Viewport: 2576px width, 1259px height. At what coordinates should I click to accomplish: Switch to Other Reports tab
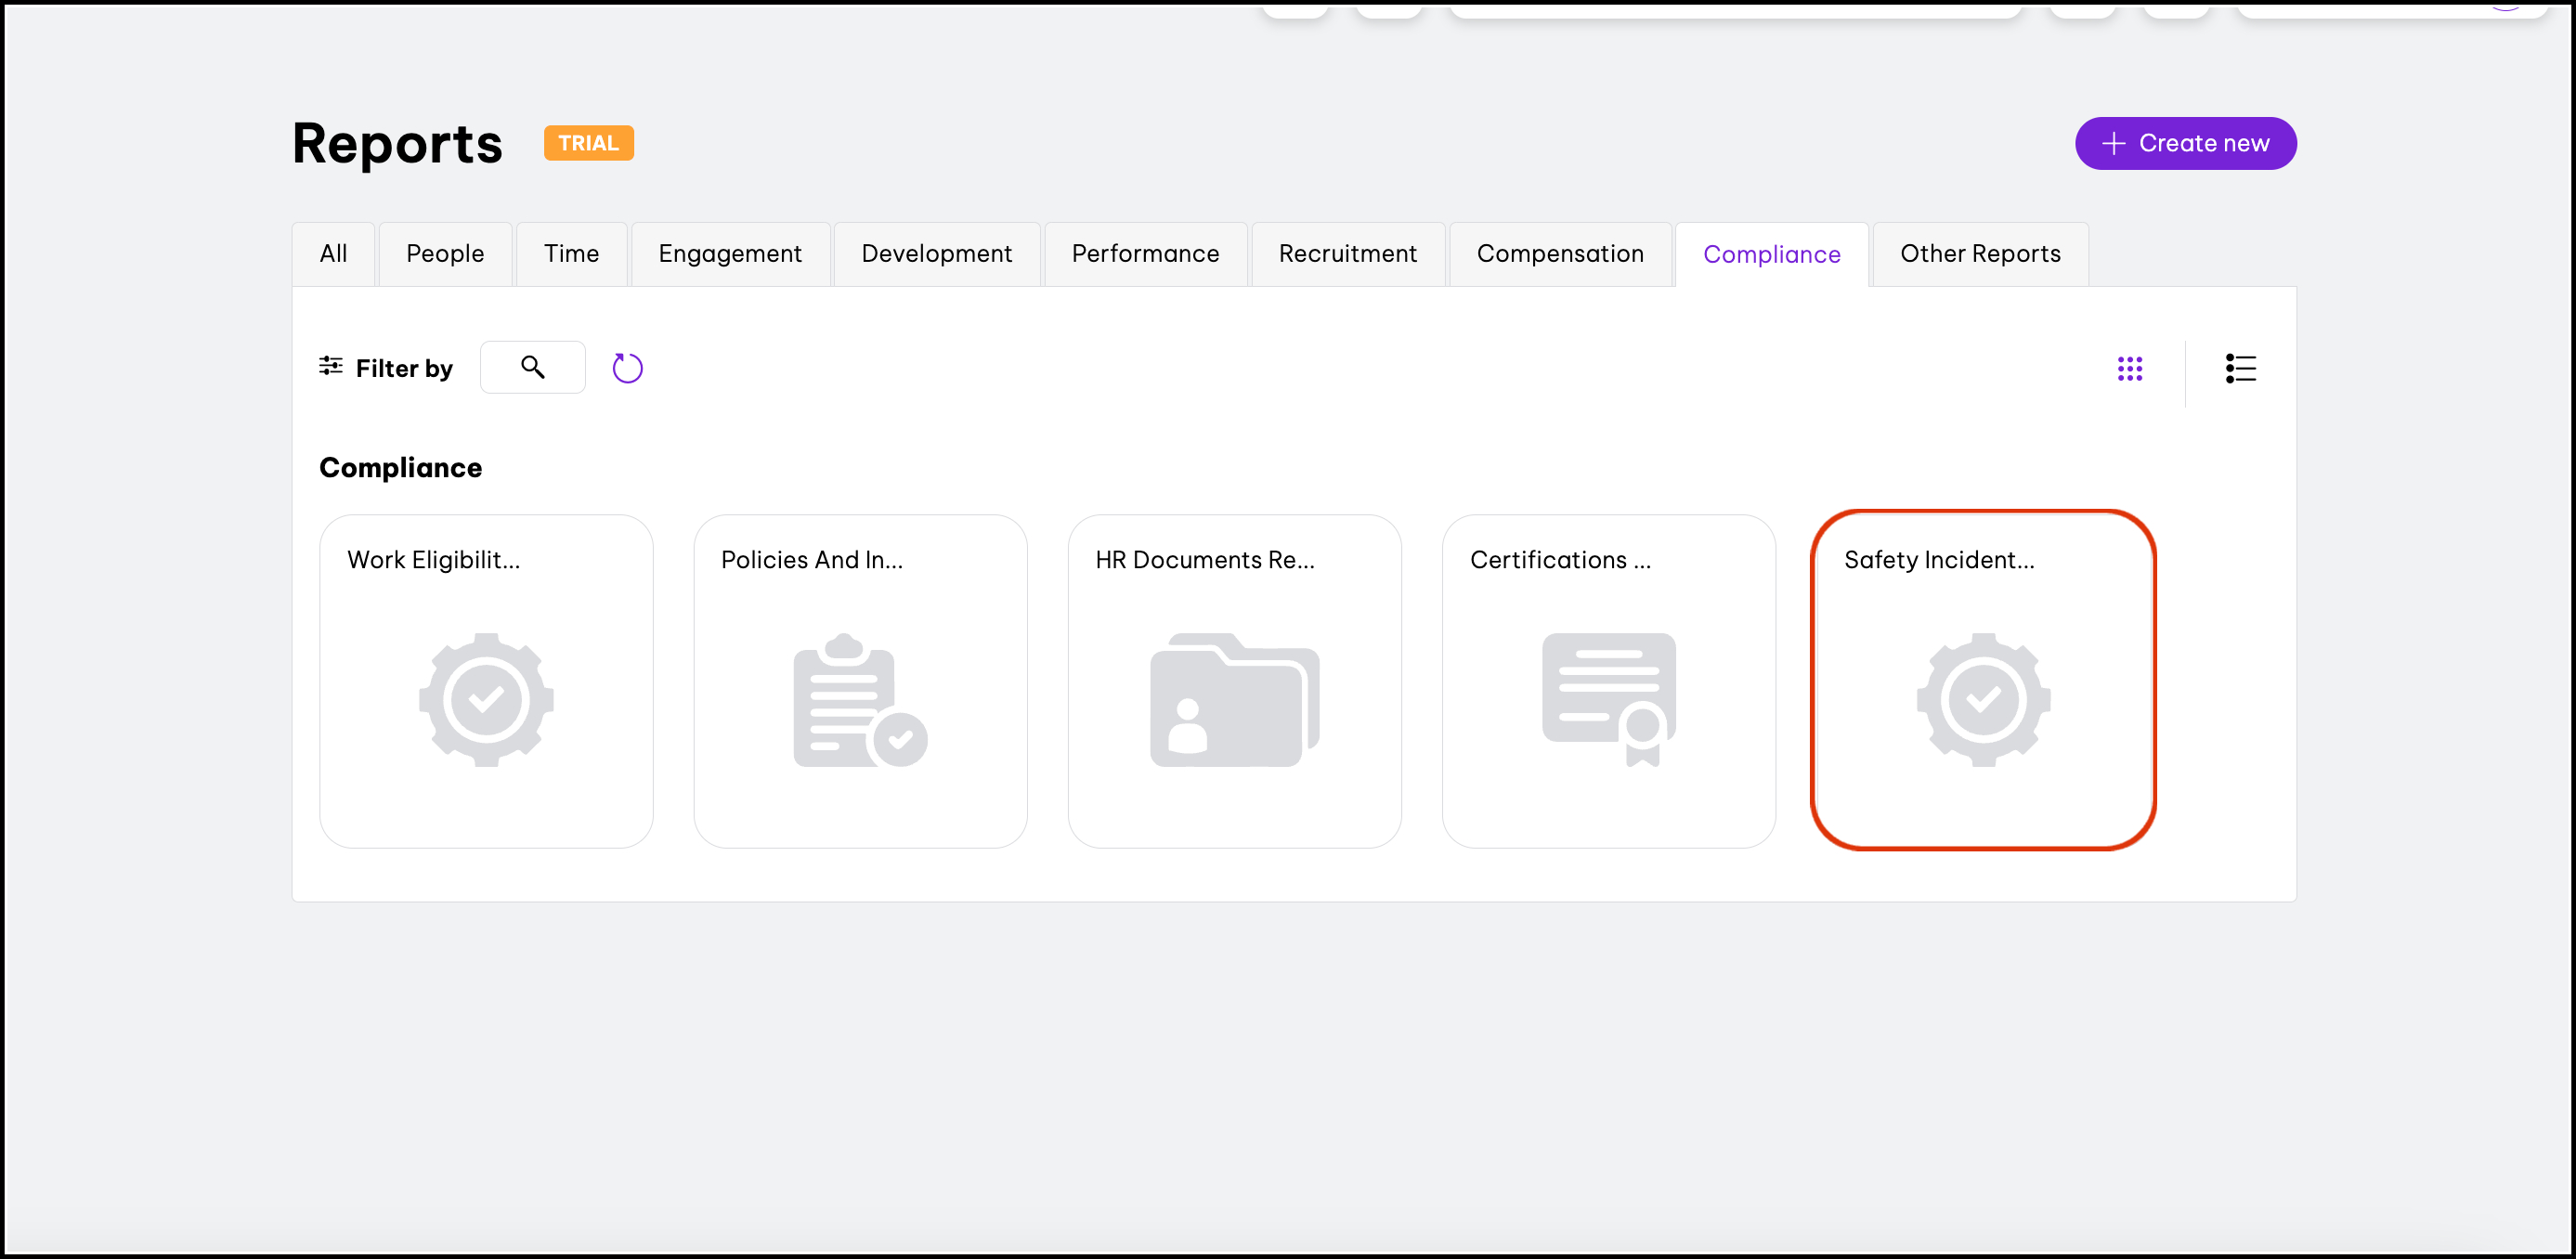[1980, 254]
